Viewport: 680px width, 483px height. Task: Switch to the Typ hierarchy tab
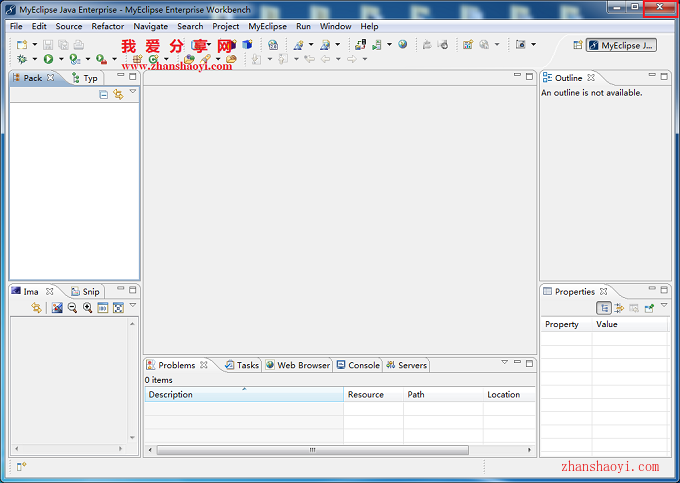coord(85,78)
